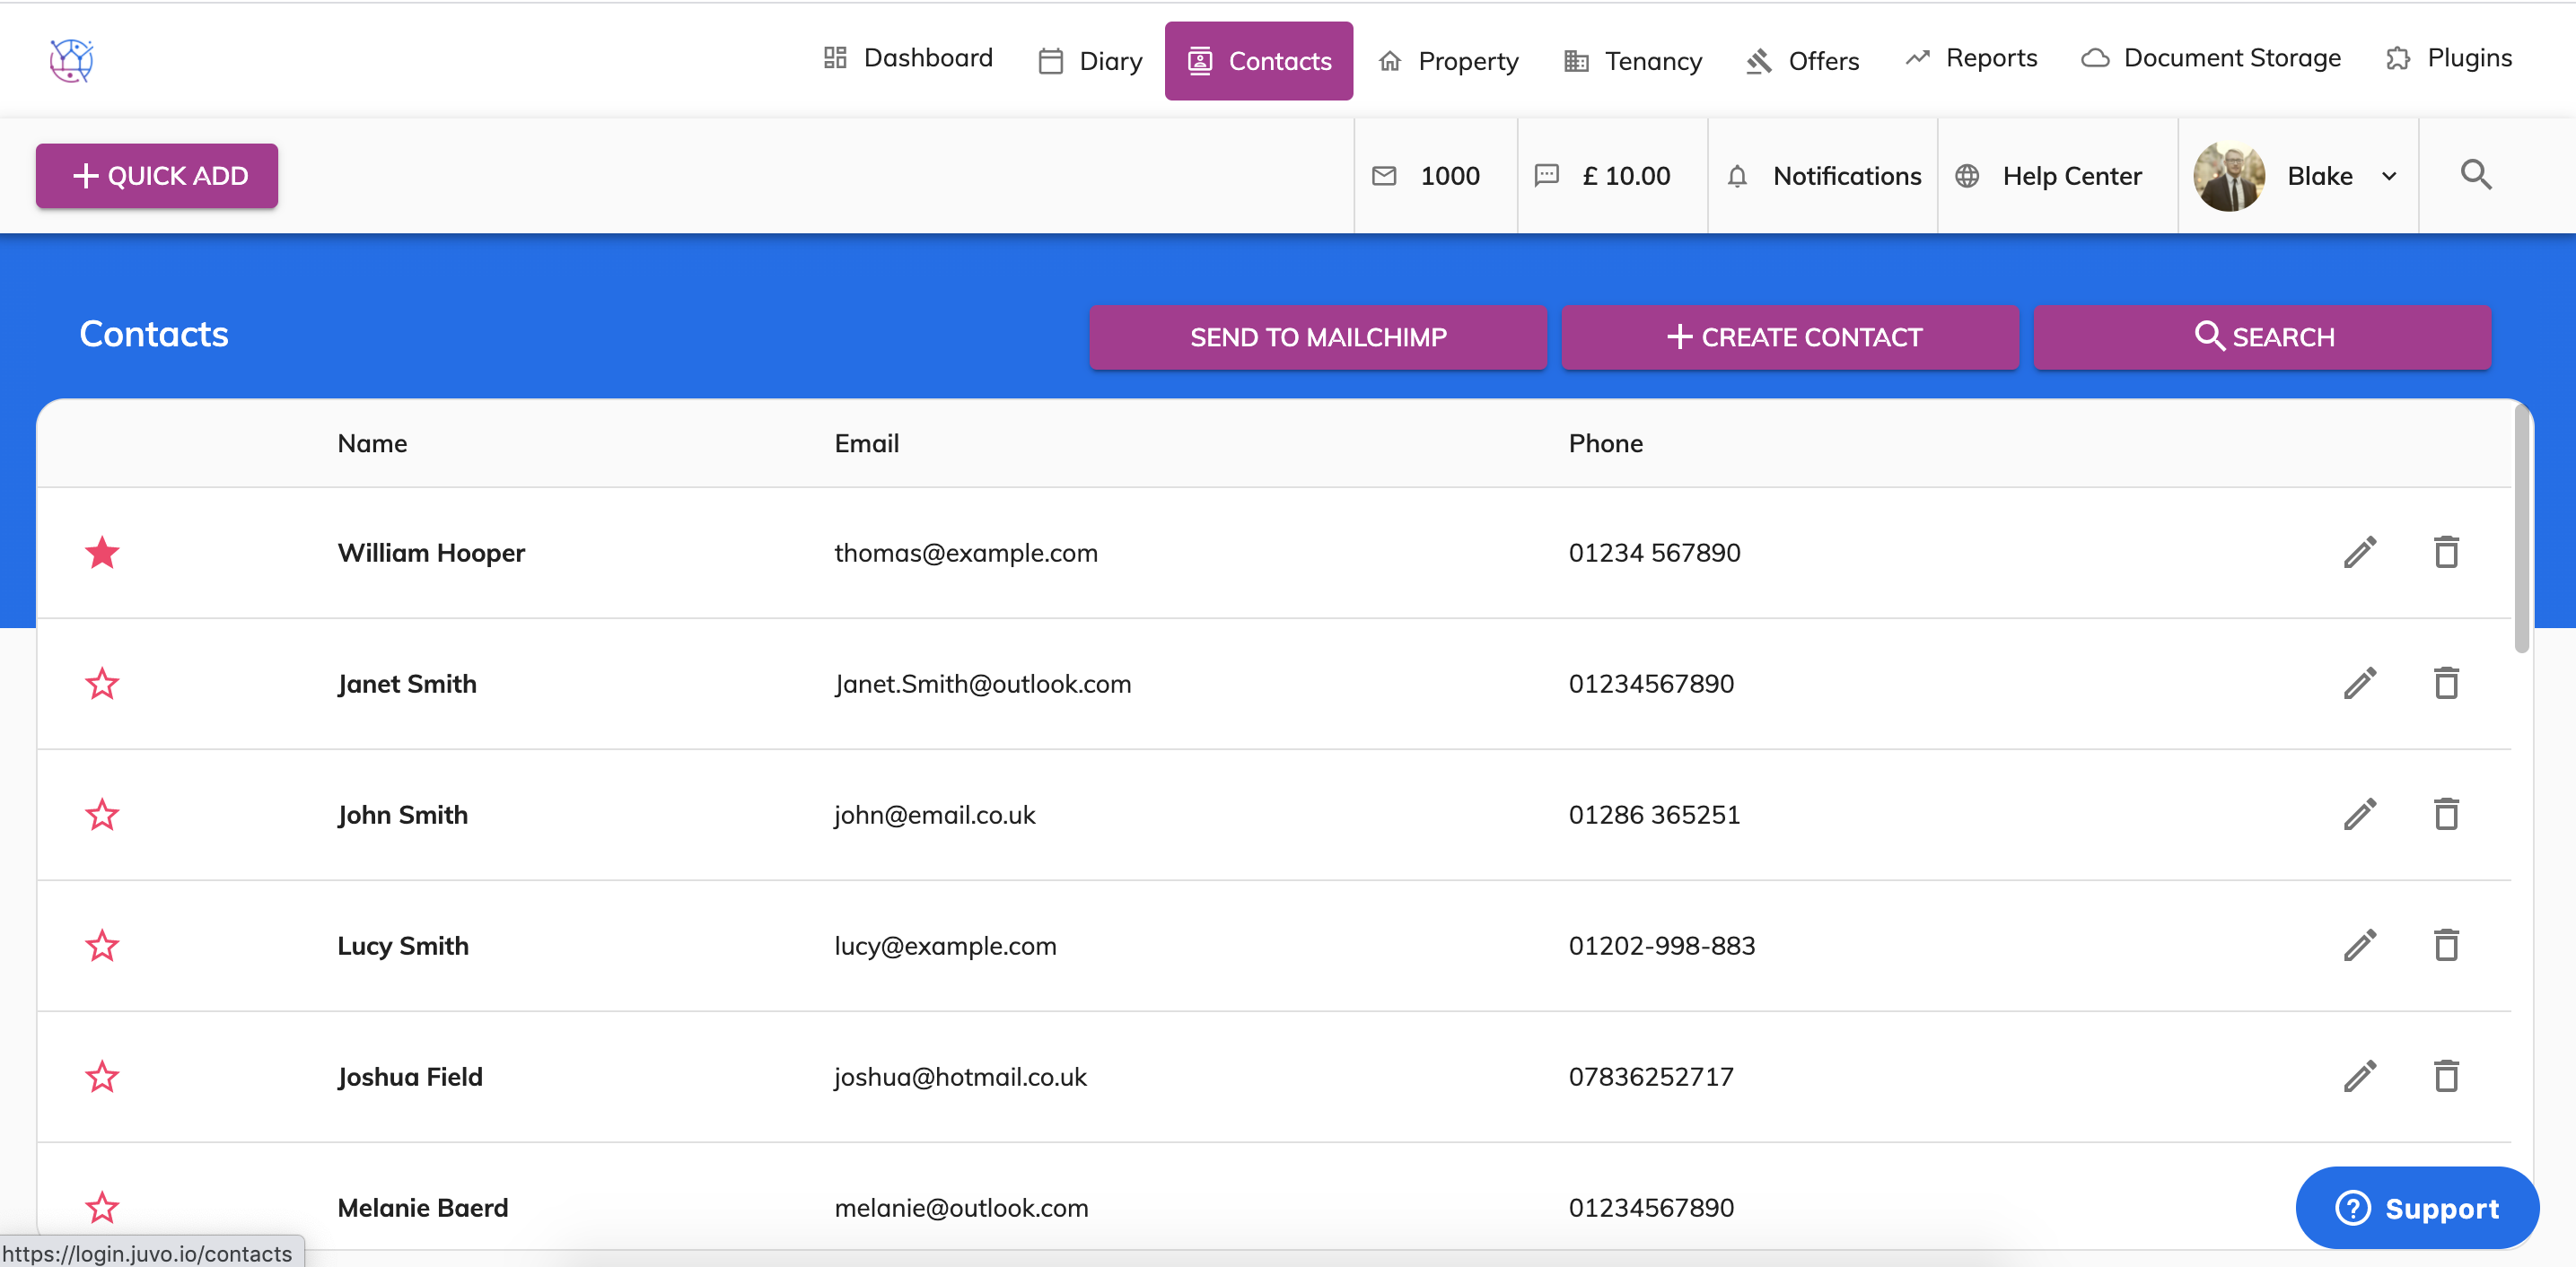Screen dimensions: 2576x1267
Task: Star the Melanie Baerd contact
Action: click(102, 1207)
